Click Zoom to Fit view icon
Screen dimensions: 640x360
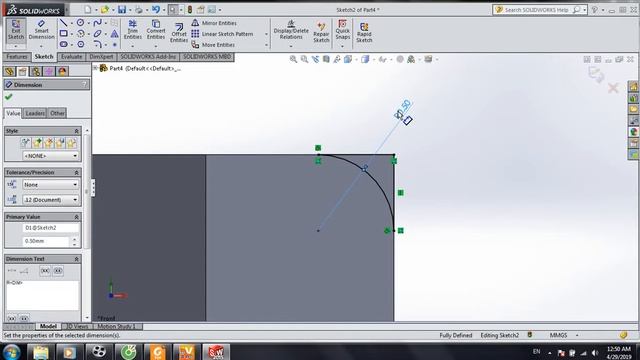tap(293, 59)
